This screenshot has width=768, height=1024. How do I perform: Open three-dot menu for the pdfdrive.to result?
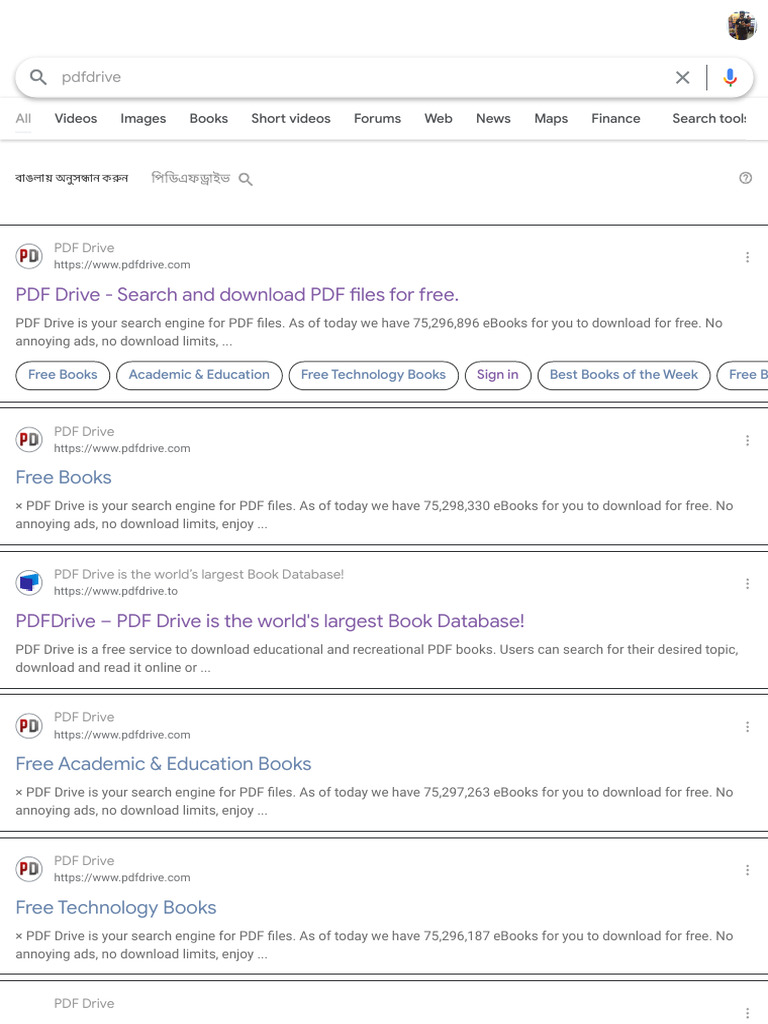[x=747, y=583]
